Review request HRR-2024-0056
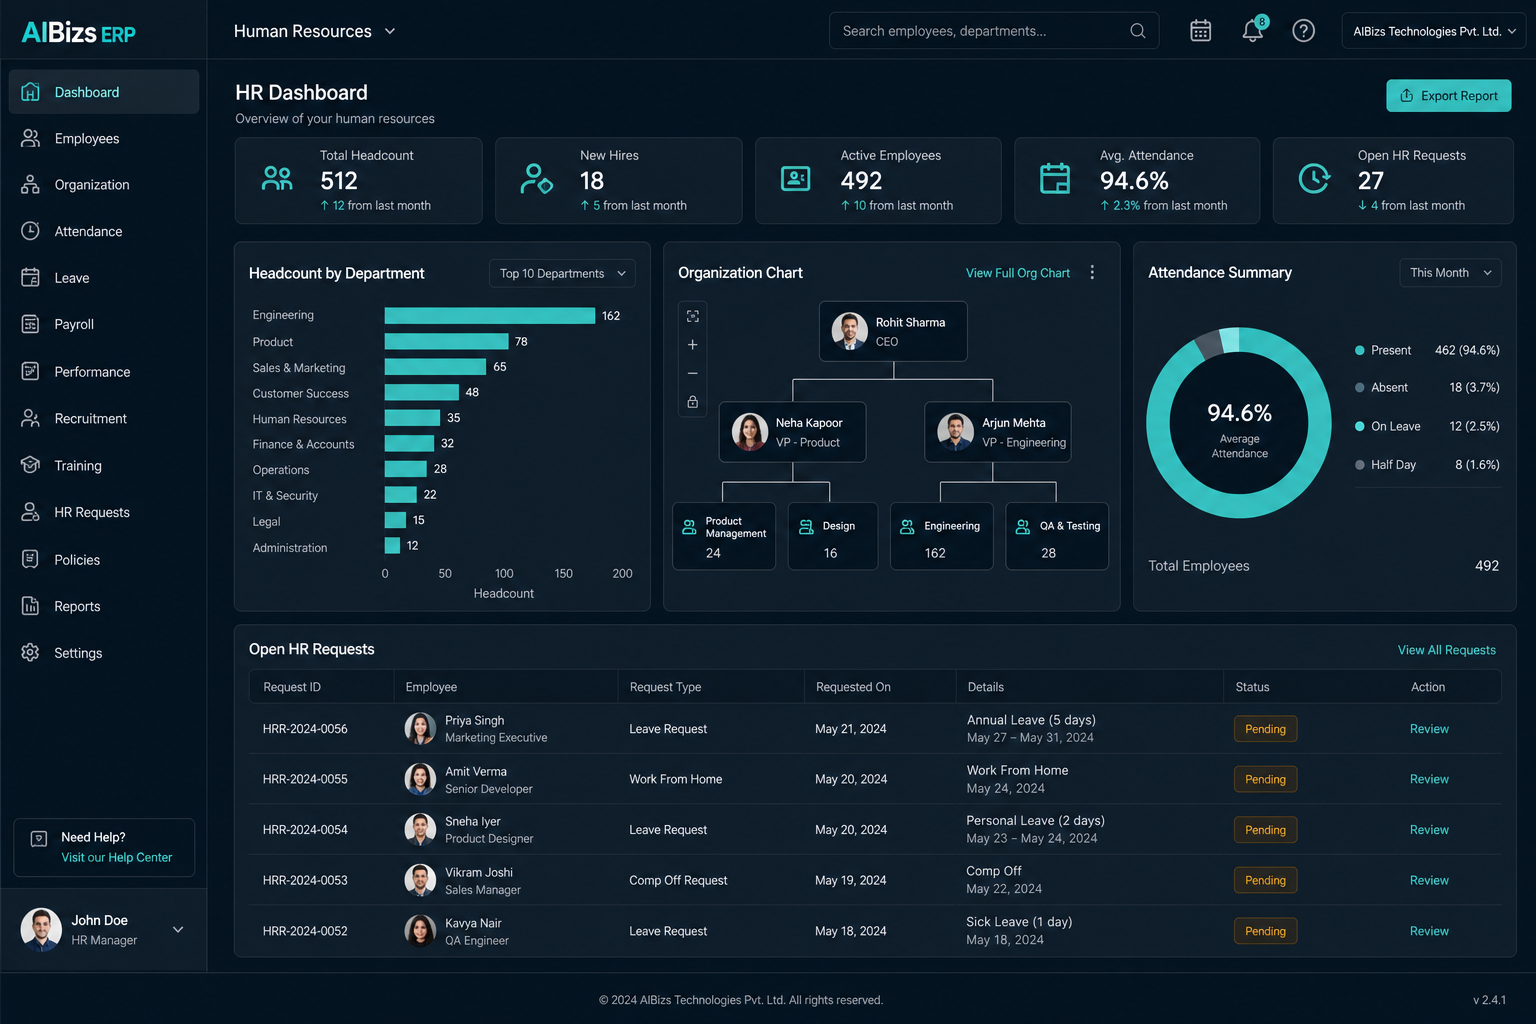Screen dimensions: 1536x1024 (x=1429, y=729)
